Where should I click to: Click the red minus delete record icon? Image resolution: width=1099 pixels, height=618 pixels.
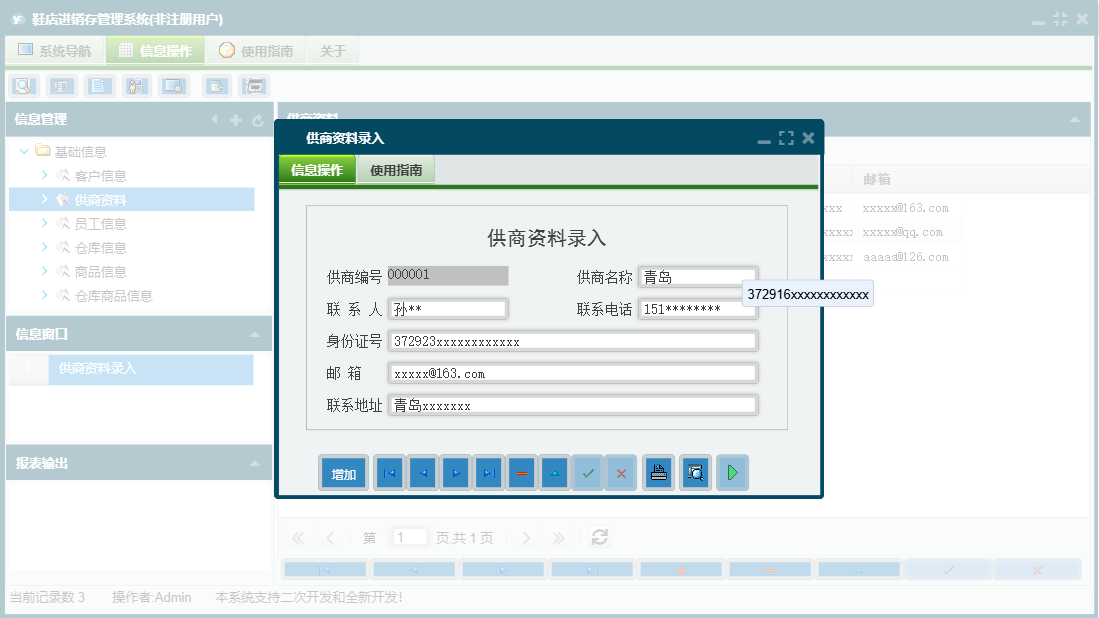click(x=521, y=472)
